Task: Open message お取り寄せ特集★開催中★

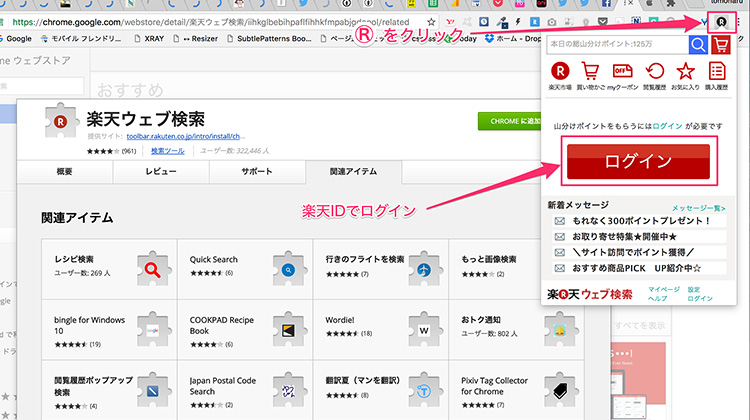Action: click(x=639, y=236)
